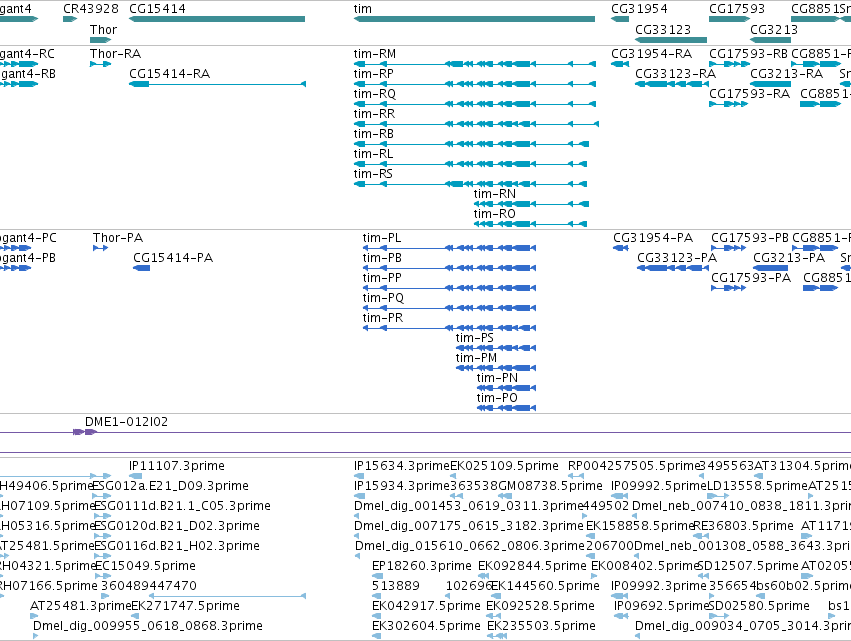Select the tim-PM protein label
Screen dimensions: 851x641
476,358
